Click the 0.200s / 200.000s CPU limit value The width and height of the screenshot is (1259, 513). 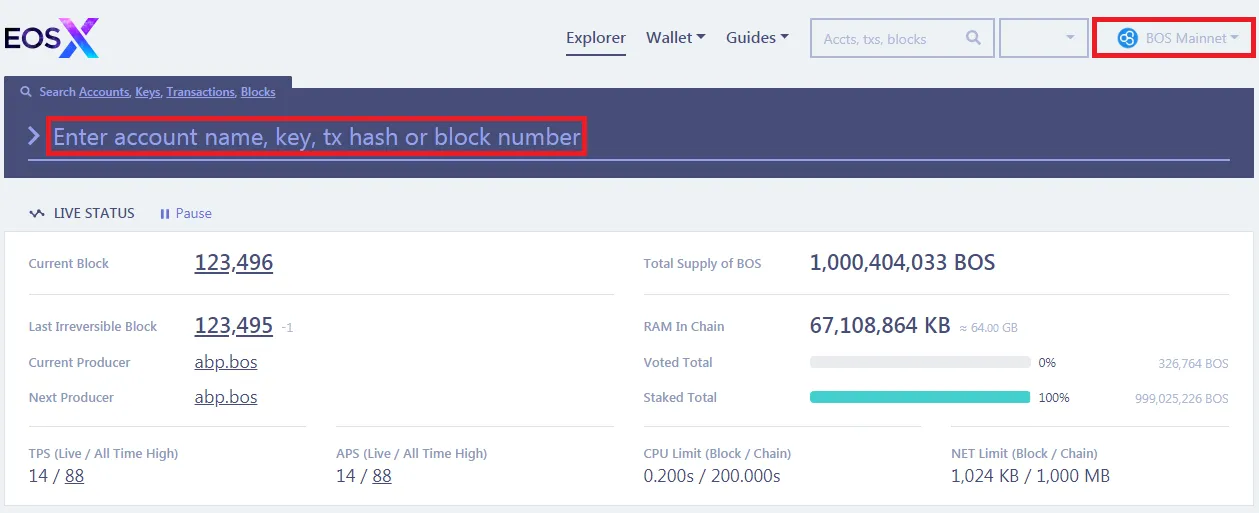click(x=712, y=476)
